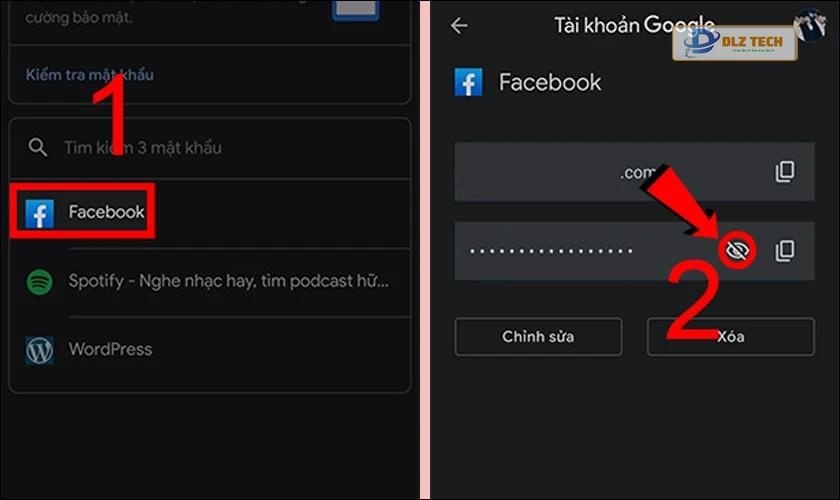This screenshot has width=840, height=500.
Task: Click the DLZ Tech logo badge
Action: click(734, 43)
